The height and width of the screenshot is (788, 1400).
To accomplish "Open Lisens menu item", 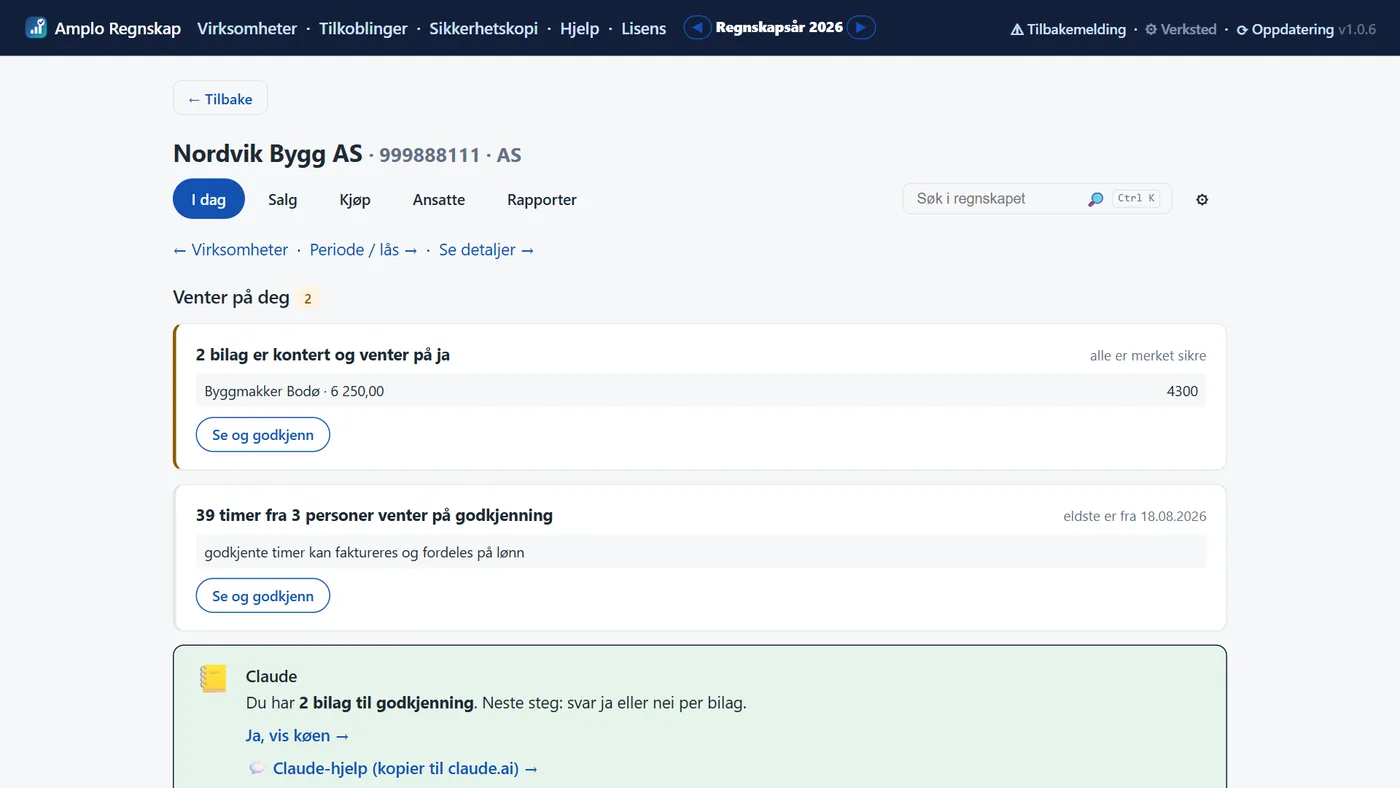I will click(x=643, y=28).
